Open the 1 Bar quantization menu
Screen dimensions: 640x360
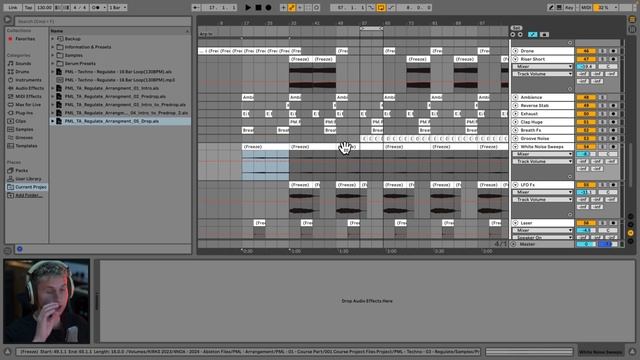[x=118, y=7]
